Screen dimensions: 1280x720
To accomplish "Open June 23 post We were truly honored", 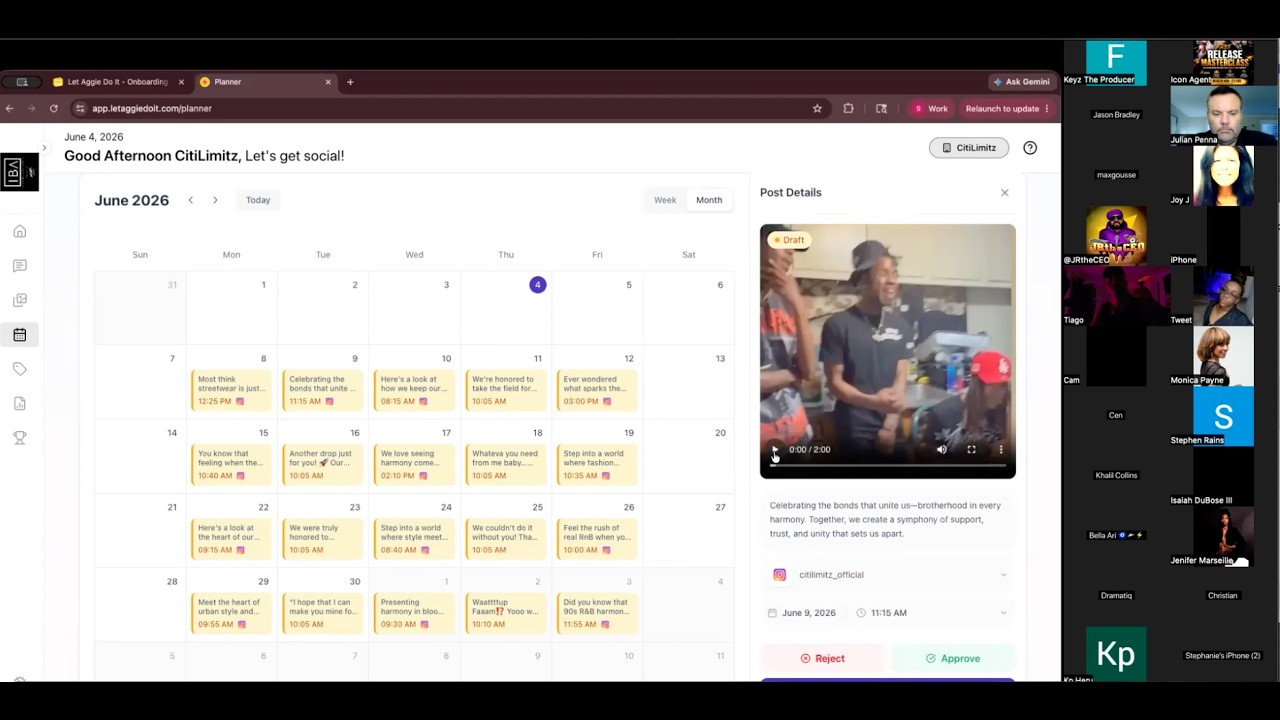I will 322,539.
